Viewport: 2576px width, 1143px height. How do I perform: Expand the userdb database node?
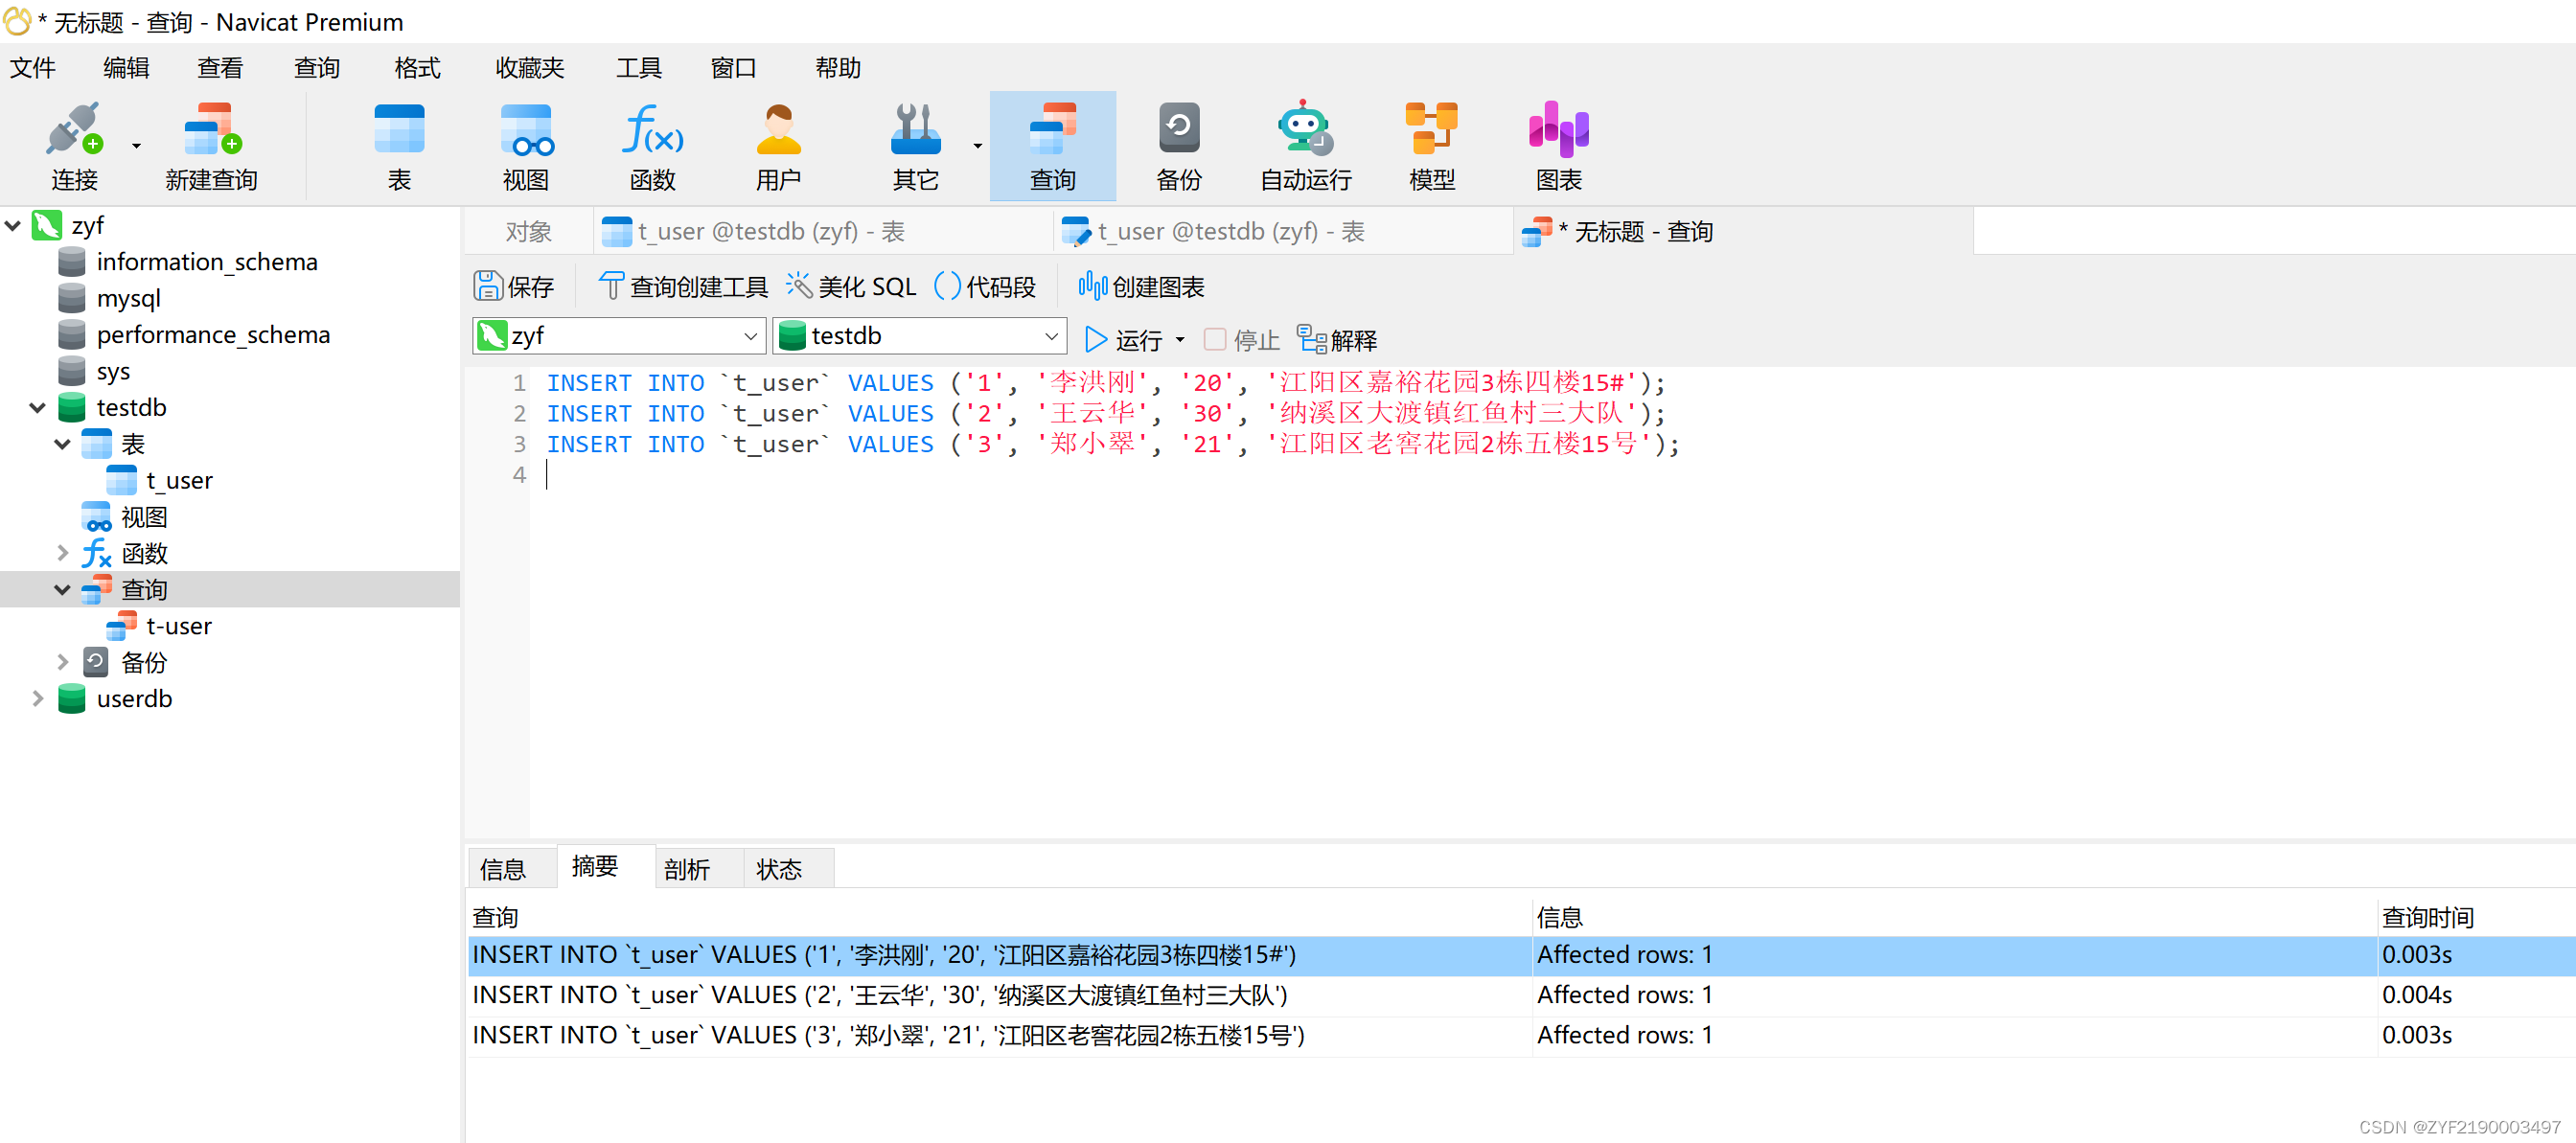(x=38, y=699)
